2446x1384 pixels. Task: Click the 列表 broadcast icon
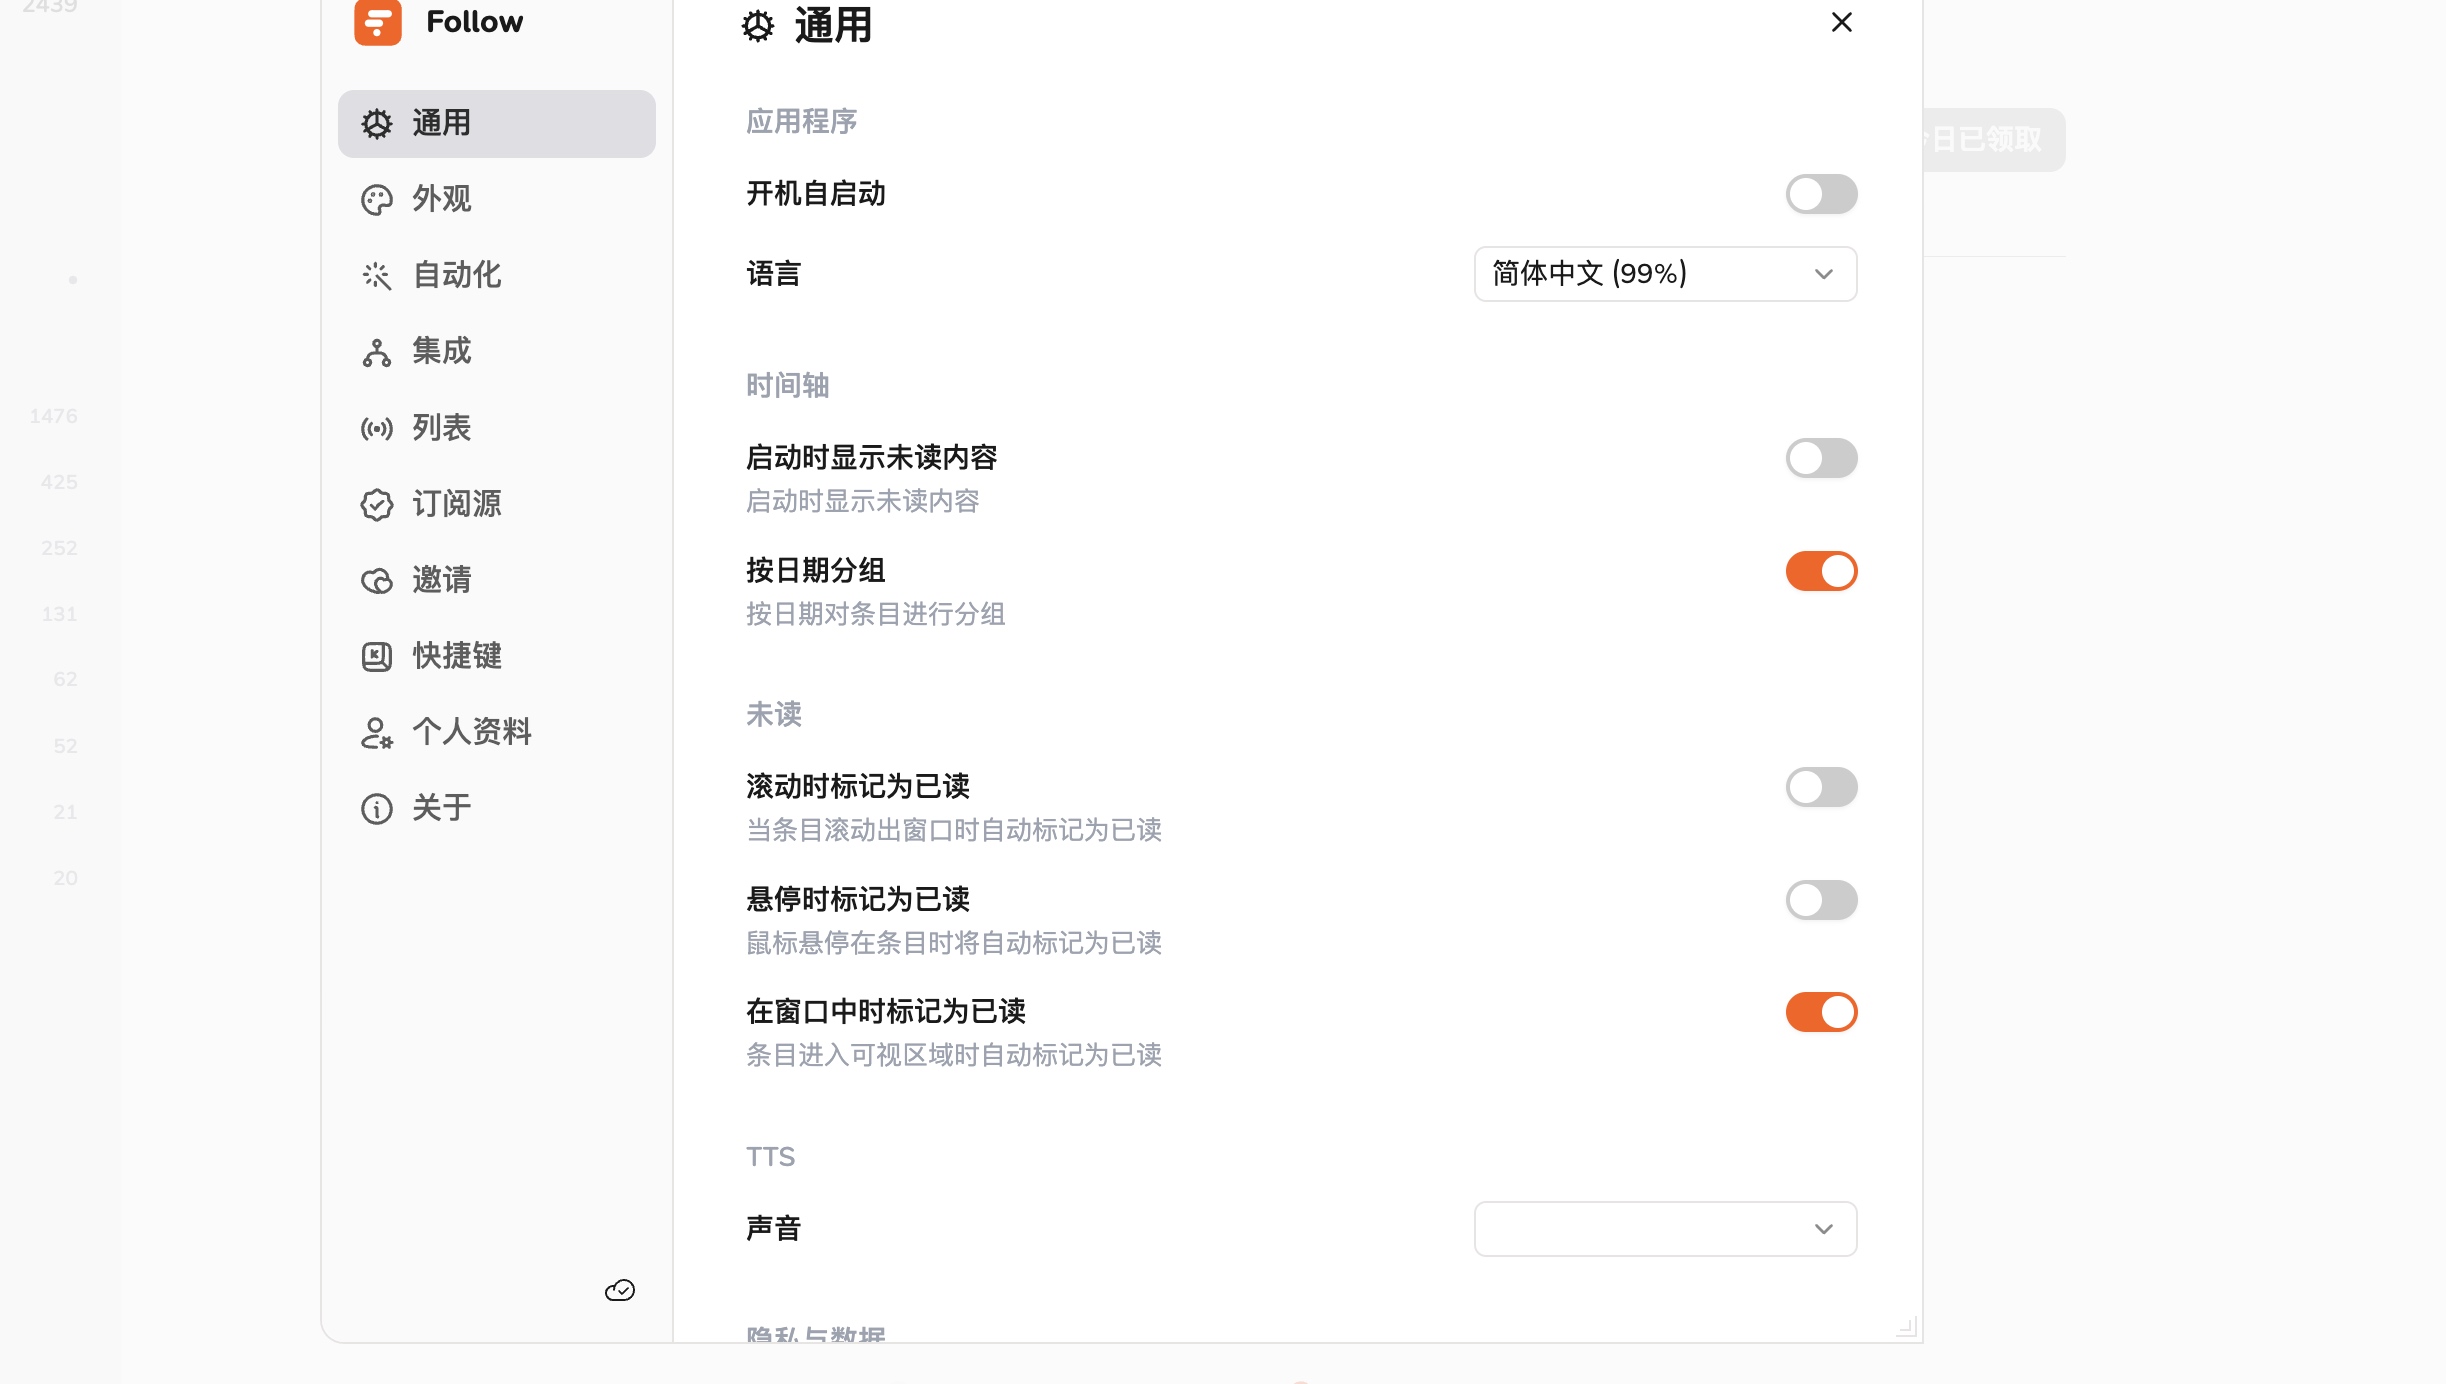tap(377, 429)
